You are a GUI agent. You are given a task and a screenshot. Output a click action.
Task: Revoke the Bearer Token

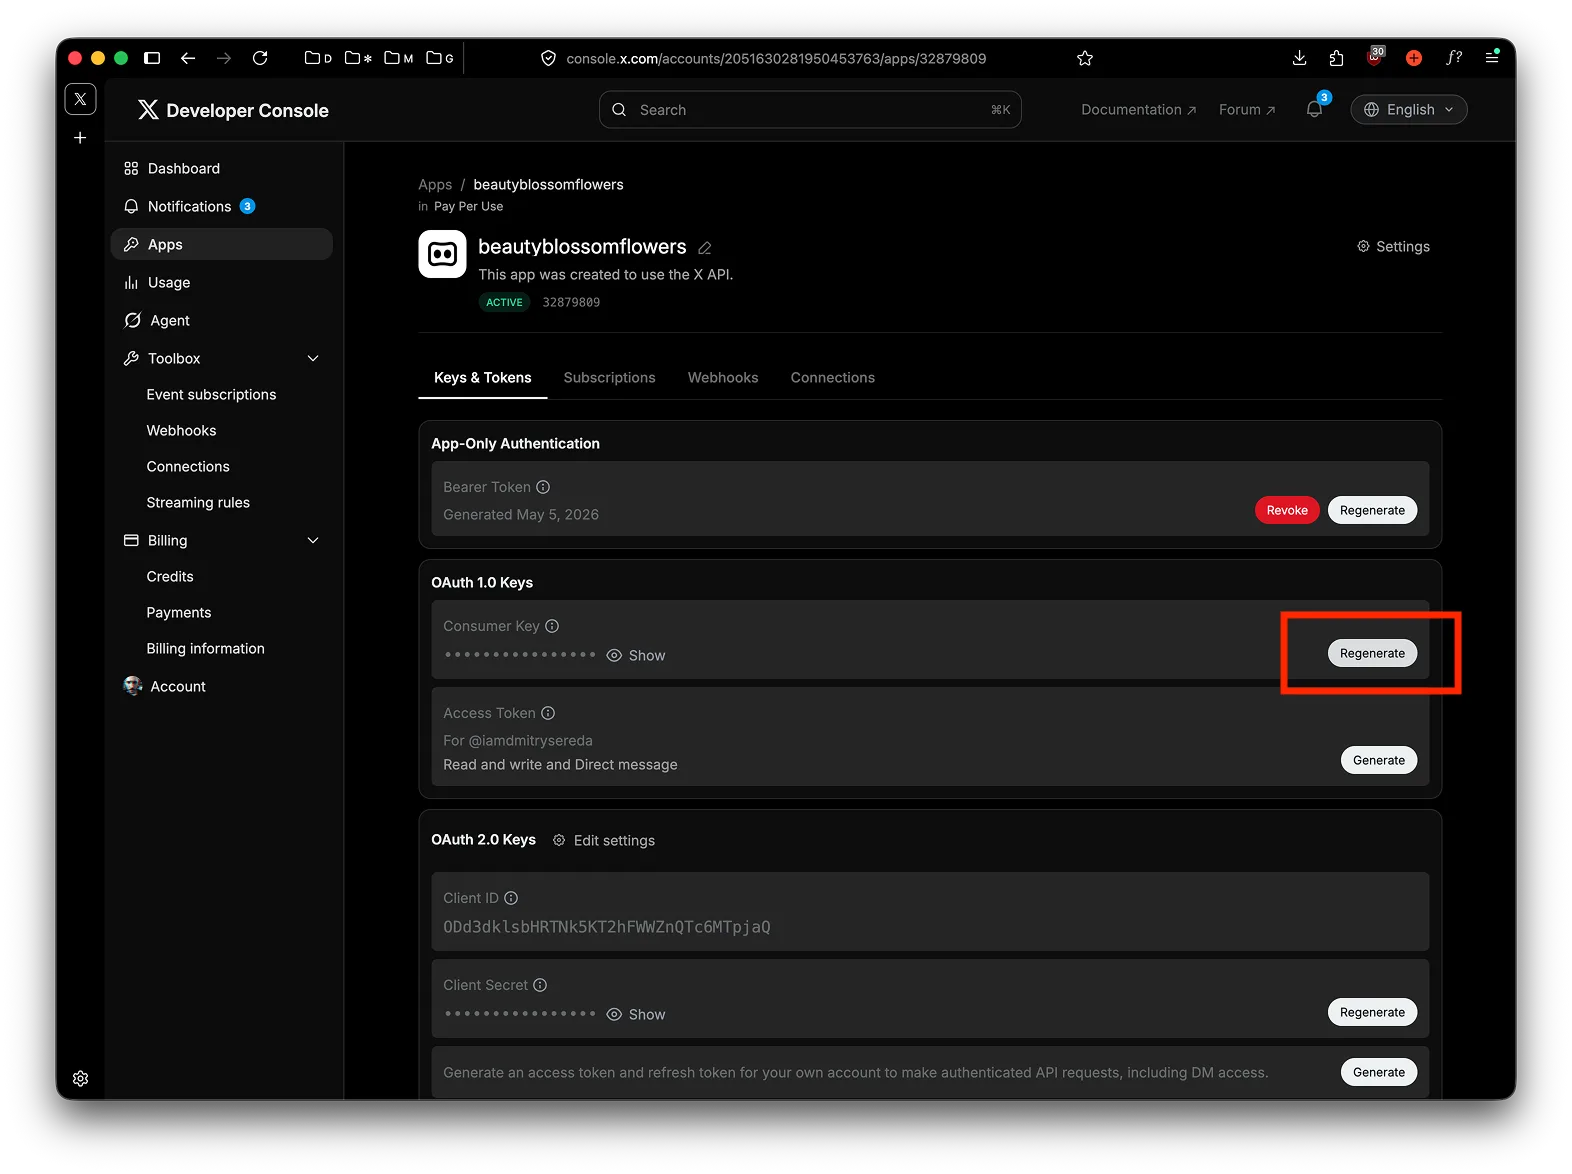(x=1287, y=510)
